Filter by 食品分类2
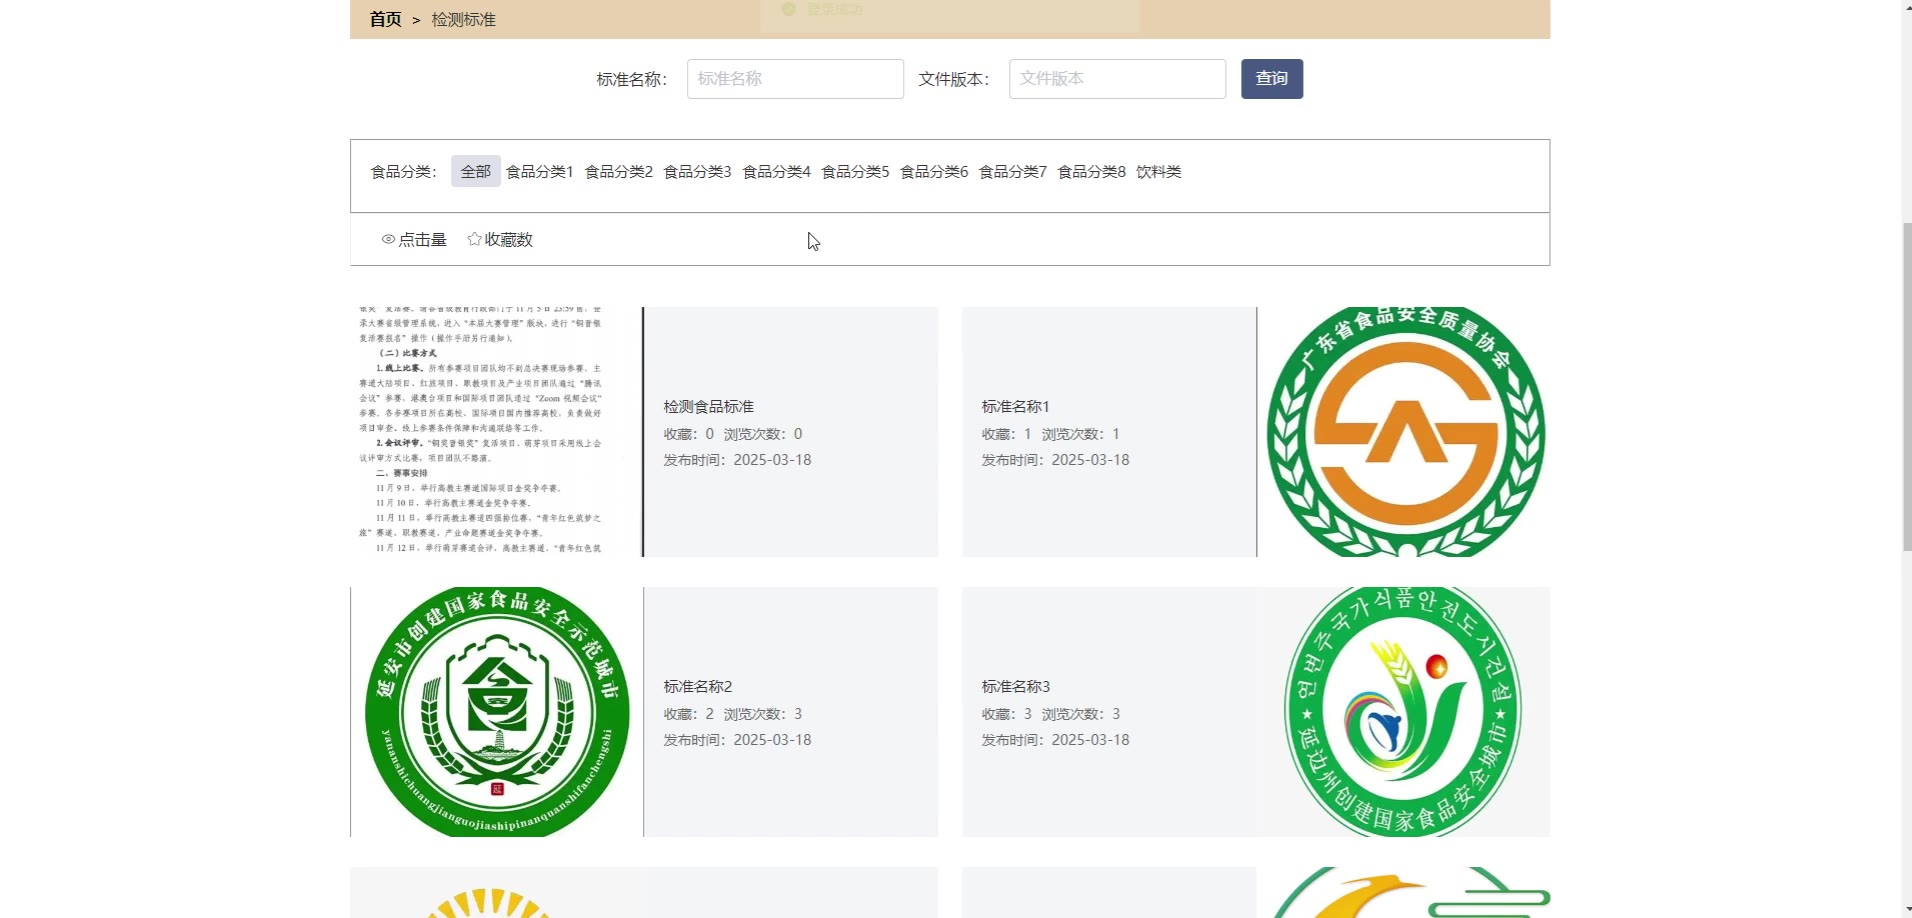1912x918 pixels. tap(619, 172)
